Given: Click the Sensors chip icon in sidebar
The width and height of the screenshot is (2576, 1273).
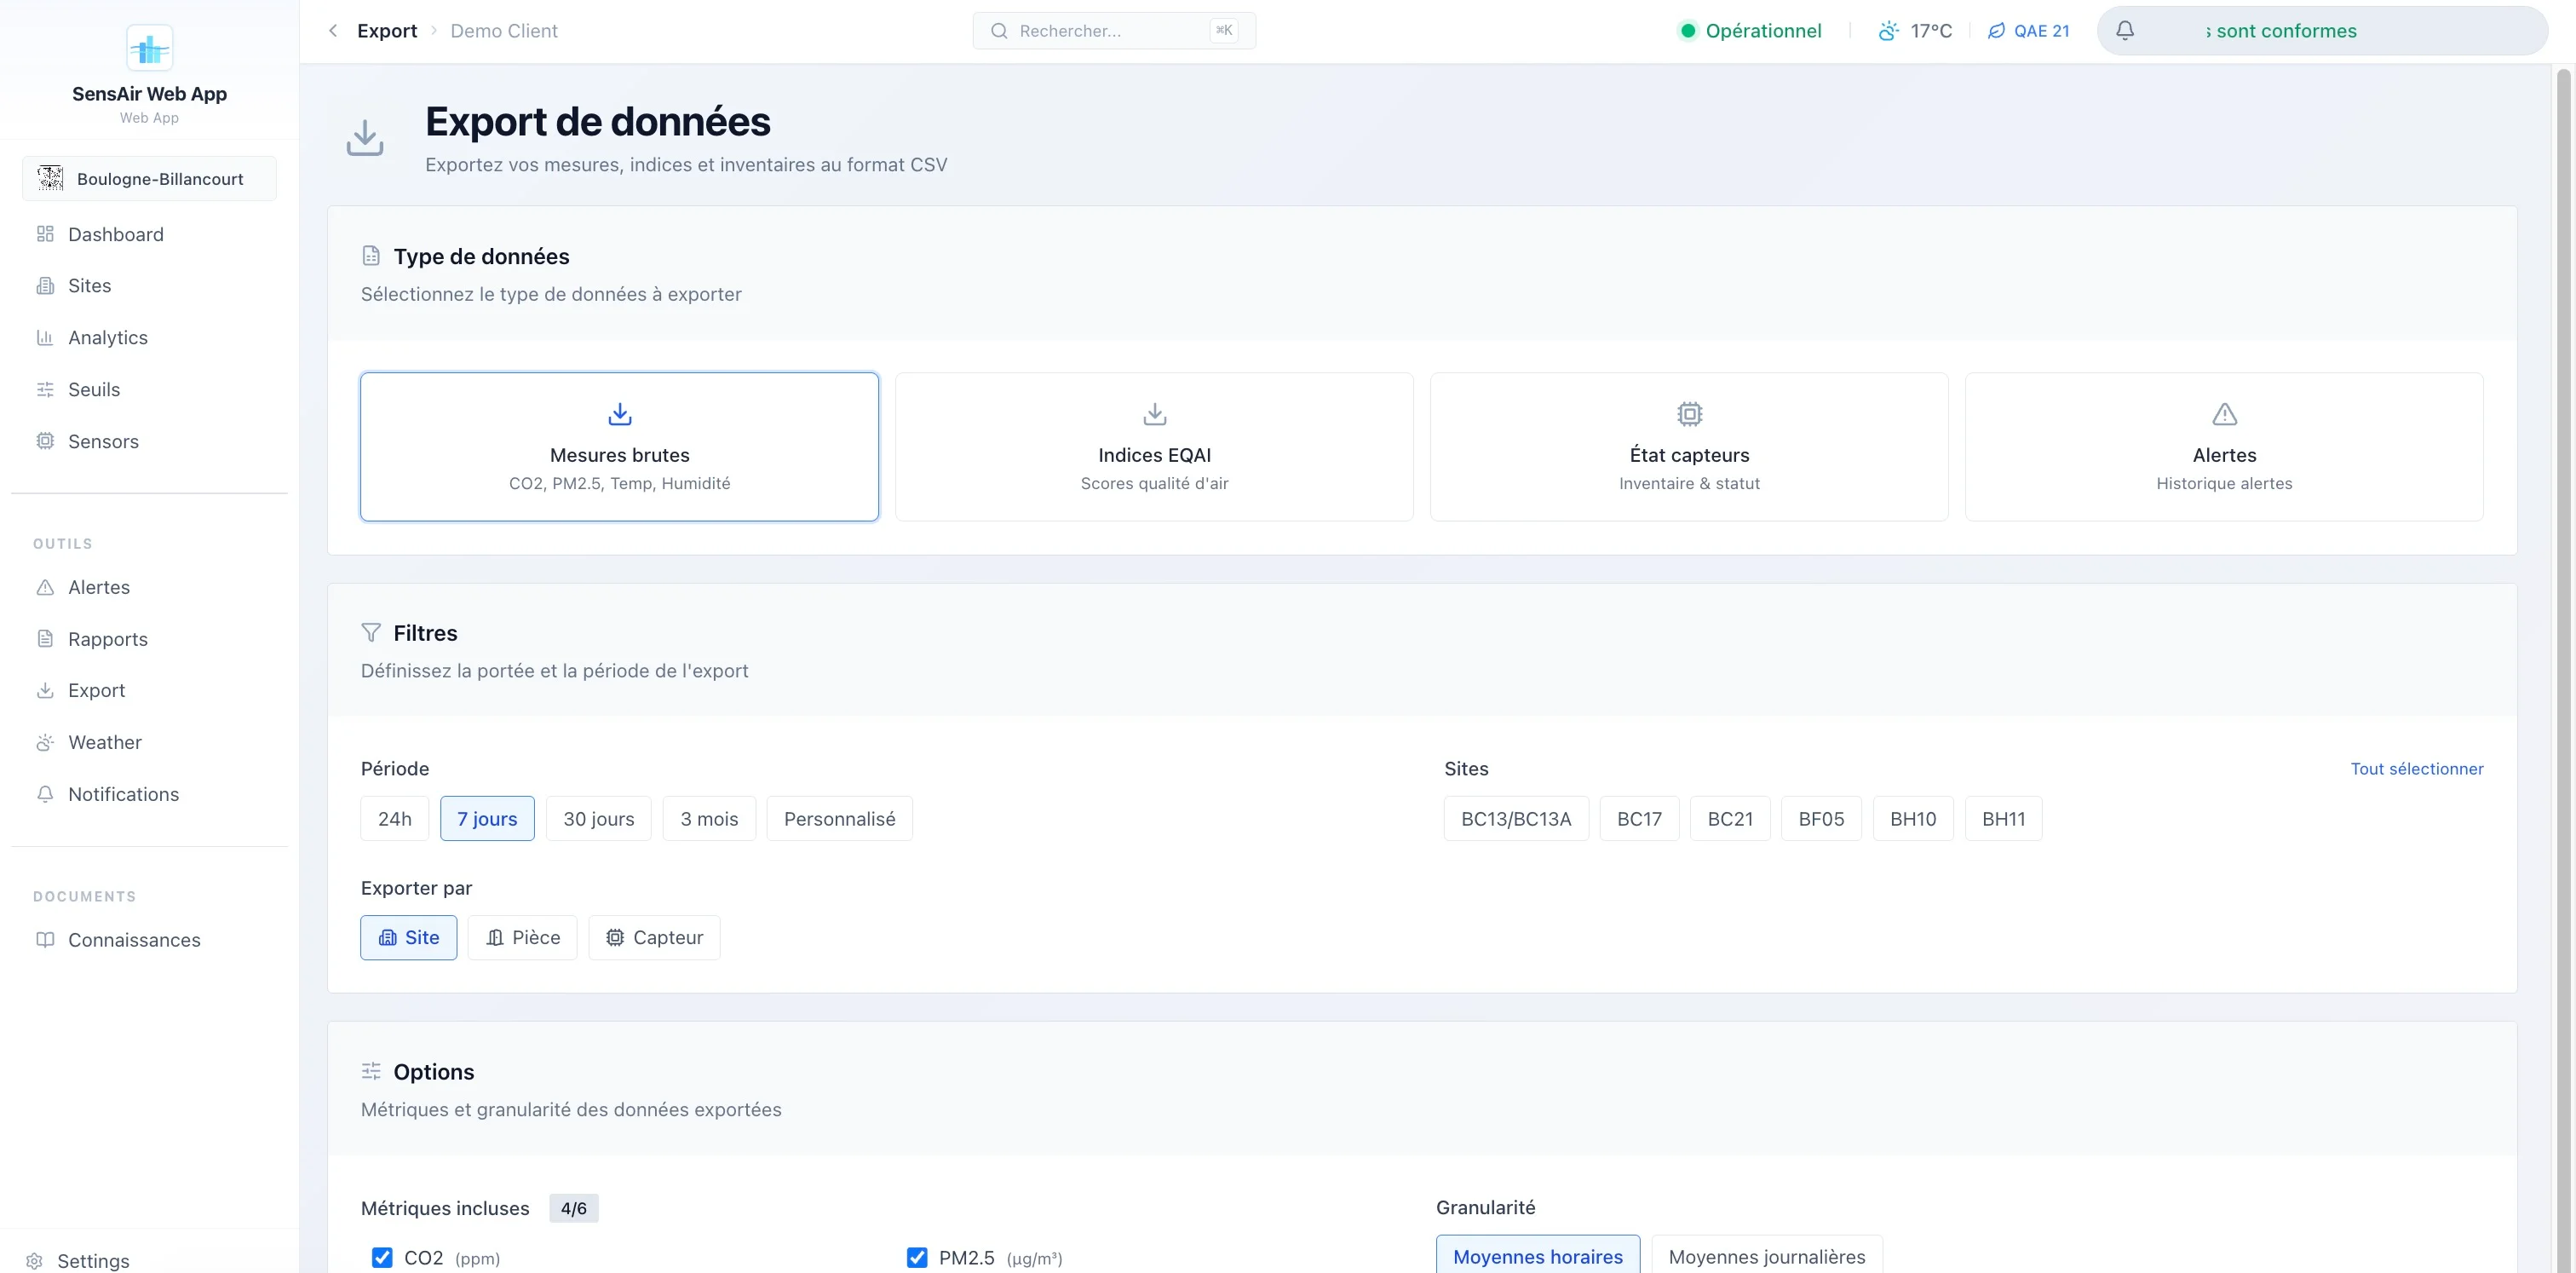Looking at the screenshot, I should [45, 441].
